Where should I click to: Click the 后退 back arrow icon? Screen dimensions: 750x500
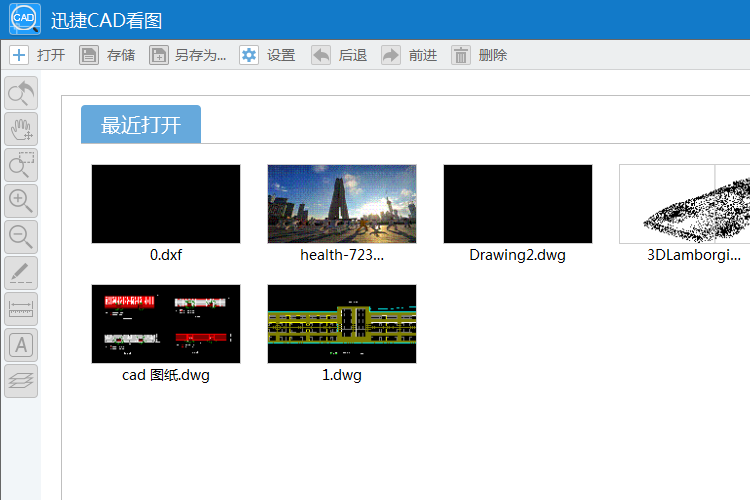pos(321,55)
